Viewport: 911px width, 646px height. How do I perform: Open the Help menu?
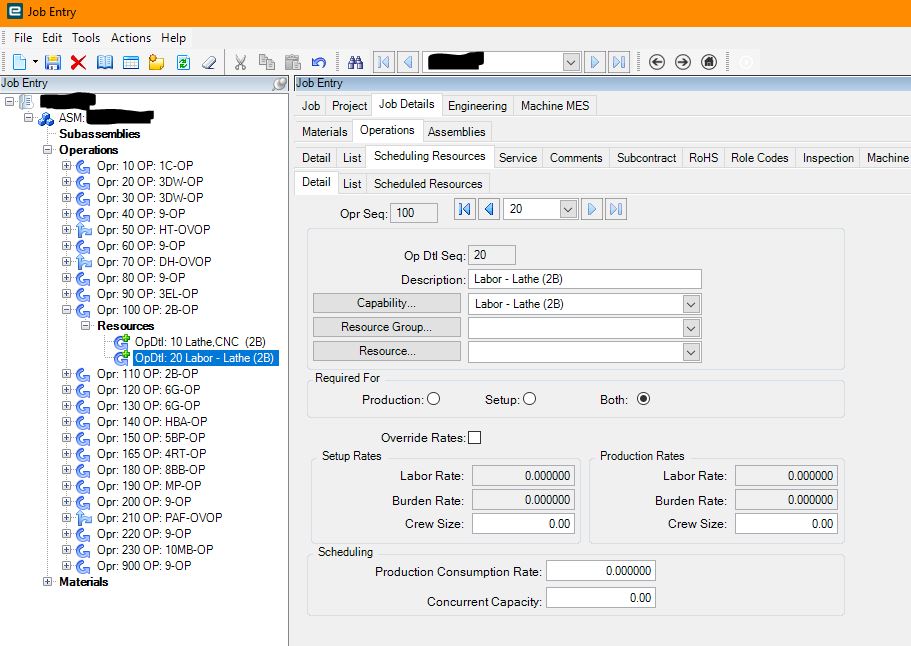point(173,38)
